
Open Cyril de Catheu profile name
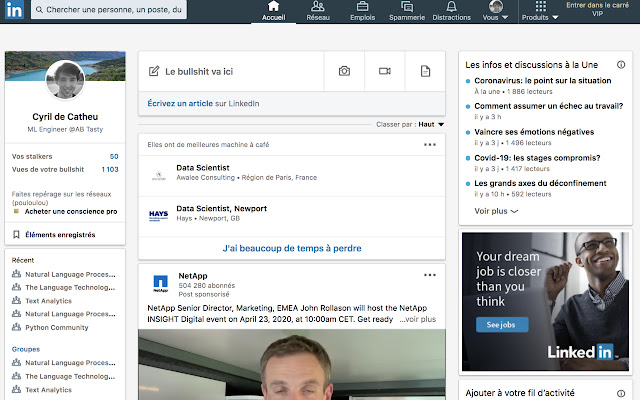click(x=65, y=117)
